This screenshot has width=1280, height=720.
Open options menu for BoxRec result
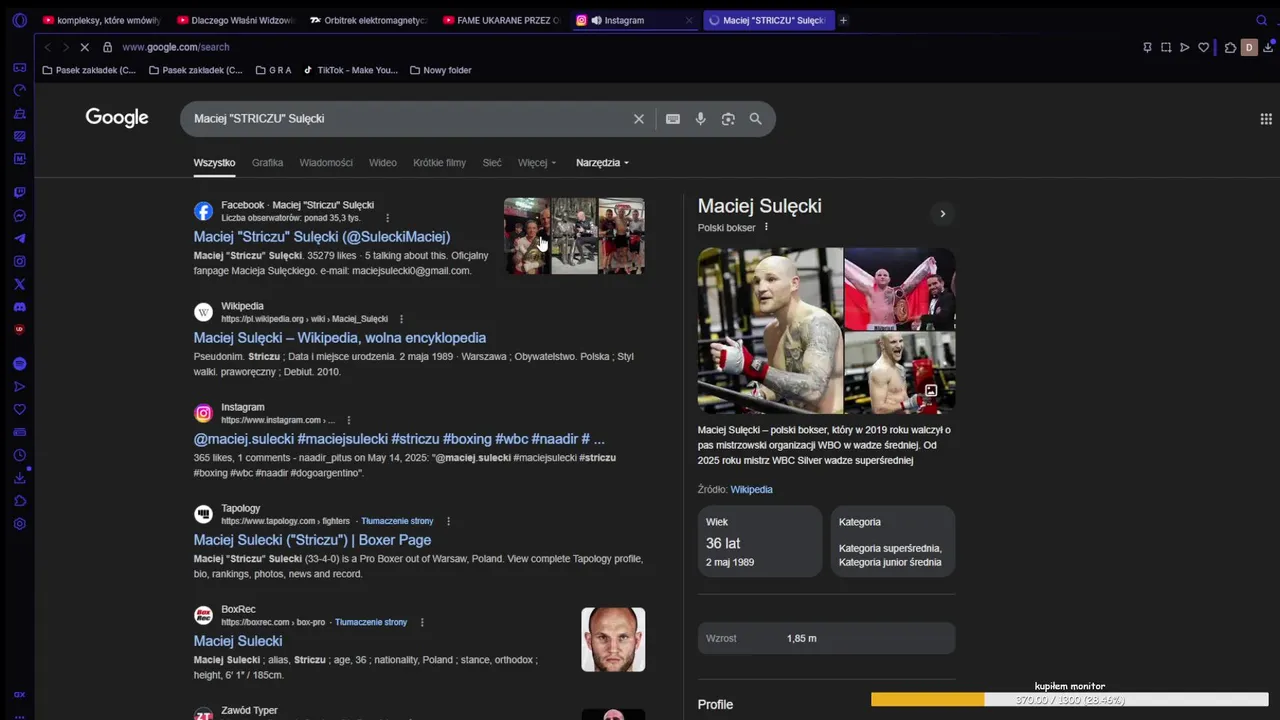(422, 622)
